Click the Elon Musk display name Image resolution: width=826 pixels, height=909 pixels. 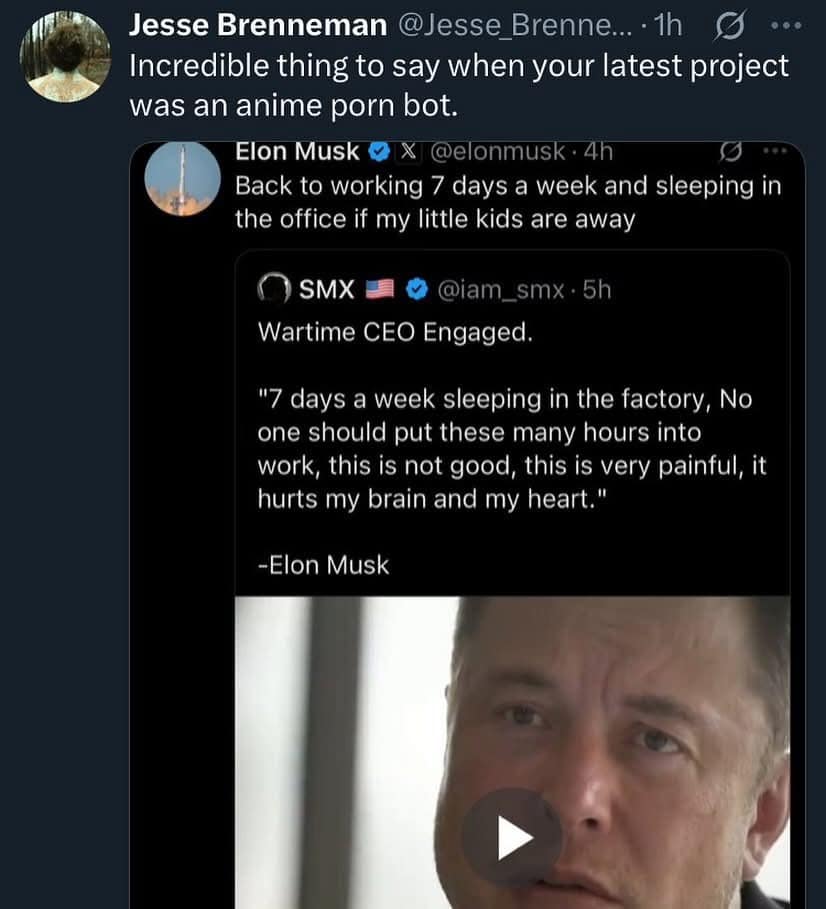(x=297, y=153)
